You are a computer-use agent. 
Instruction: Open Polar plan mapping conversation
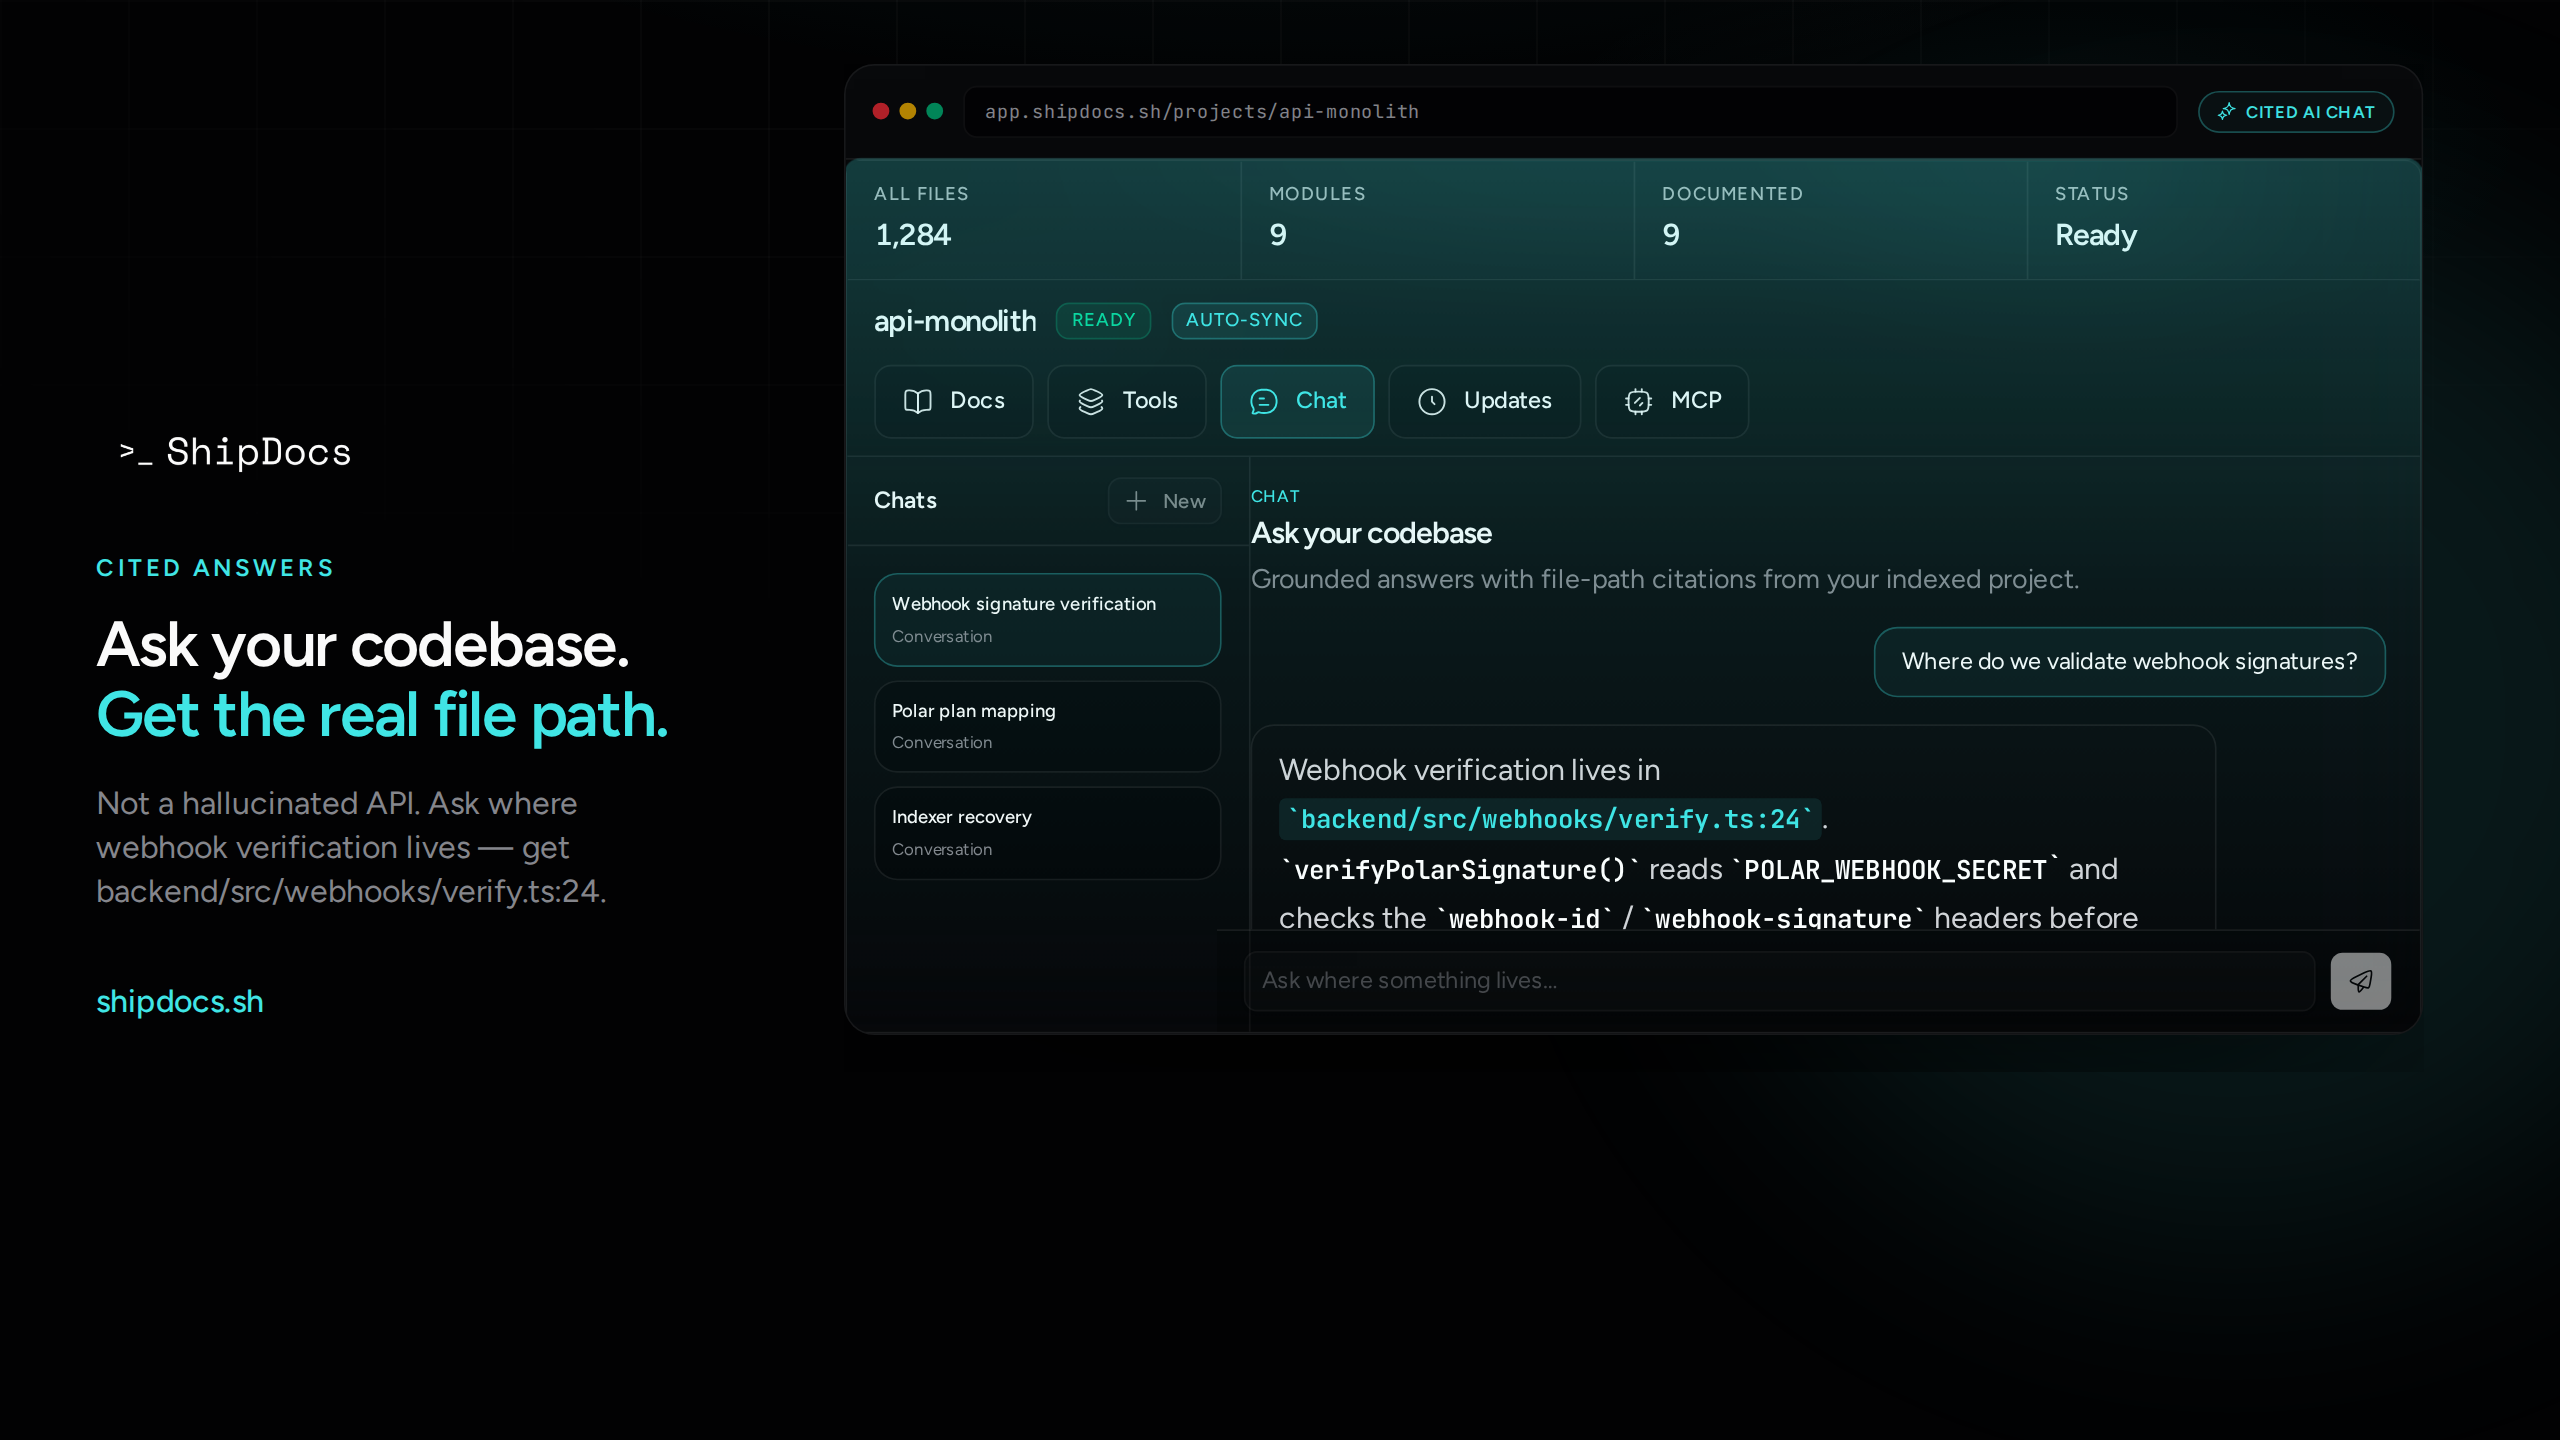[1047, 727]
